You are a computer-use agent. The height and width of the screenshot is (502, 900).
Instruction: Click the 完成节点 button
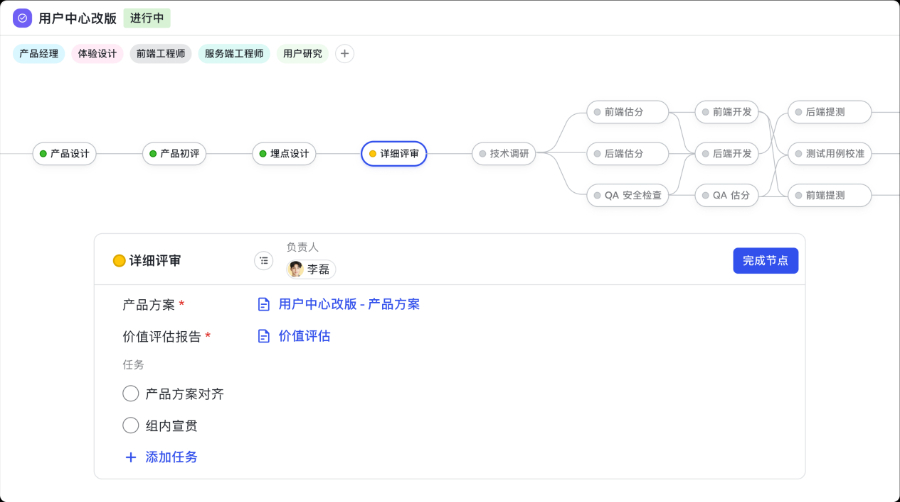pos(765,261)
